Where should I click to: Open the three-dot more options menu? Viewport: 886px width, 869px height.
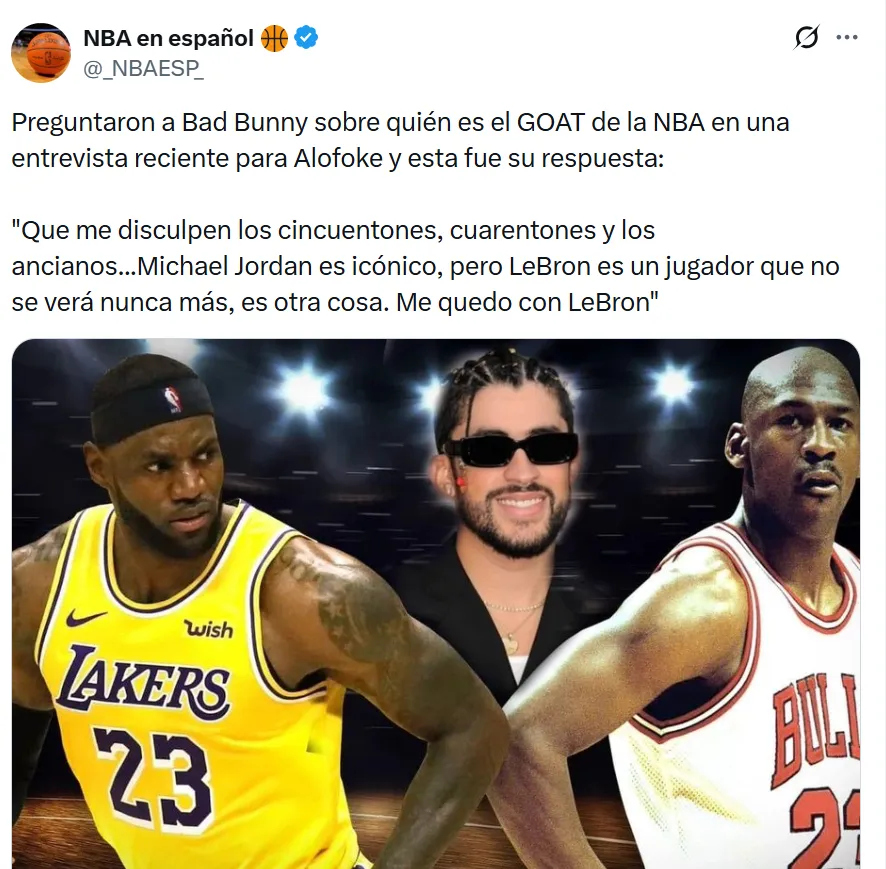pyautogui.click(x=846, y=37)
